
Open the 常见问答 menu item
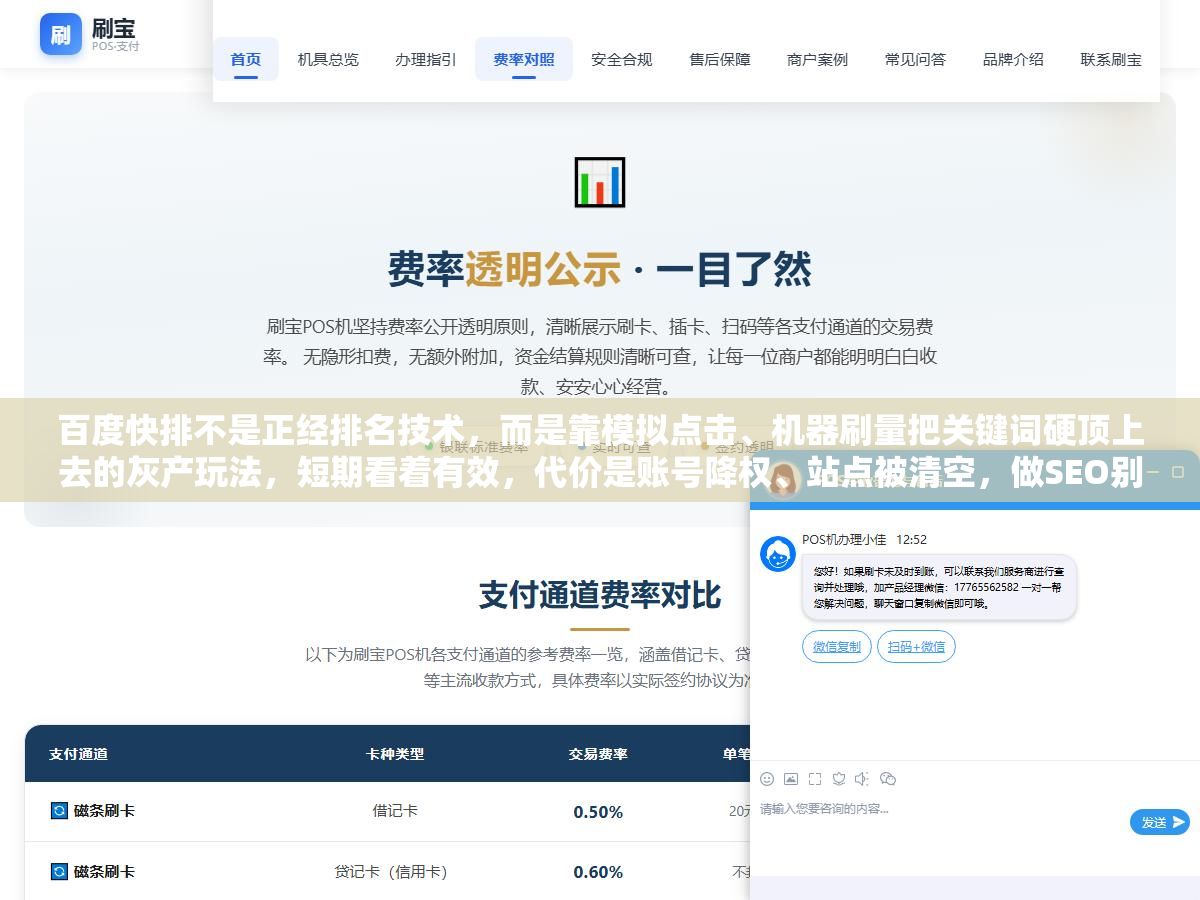915,59
